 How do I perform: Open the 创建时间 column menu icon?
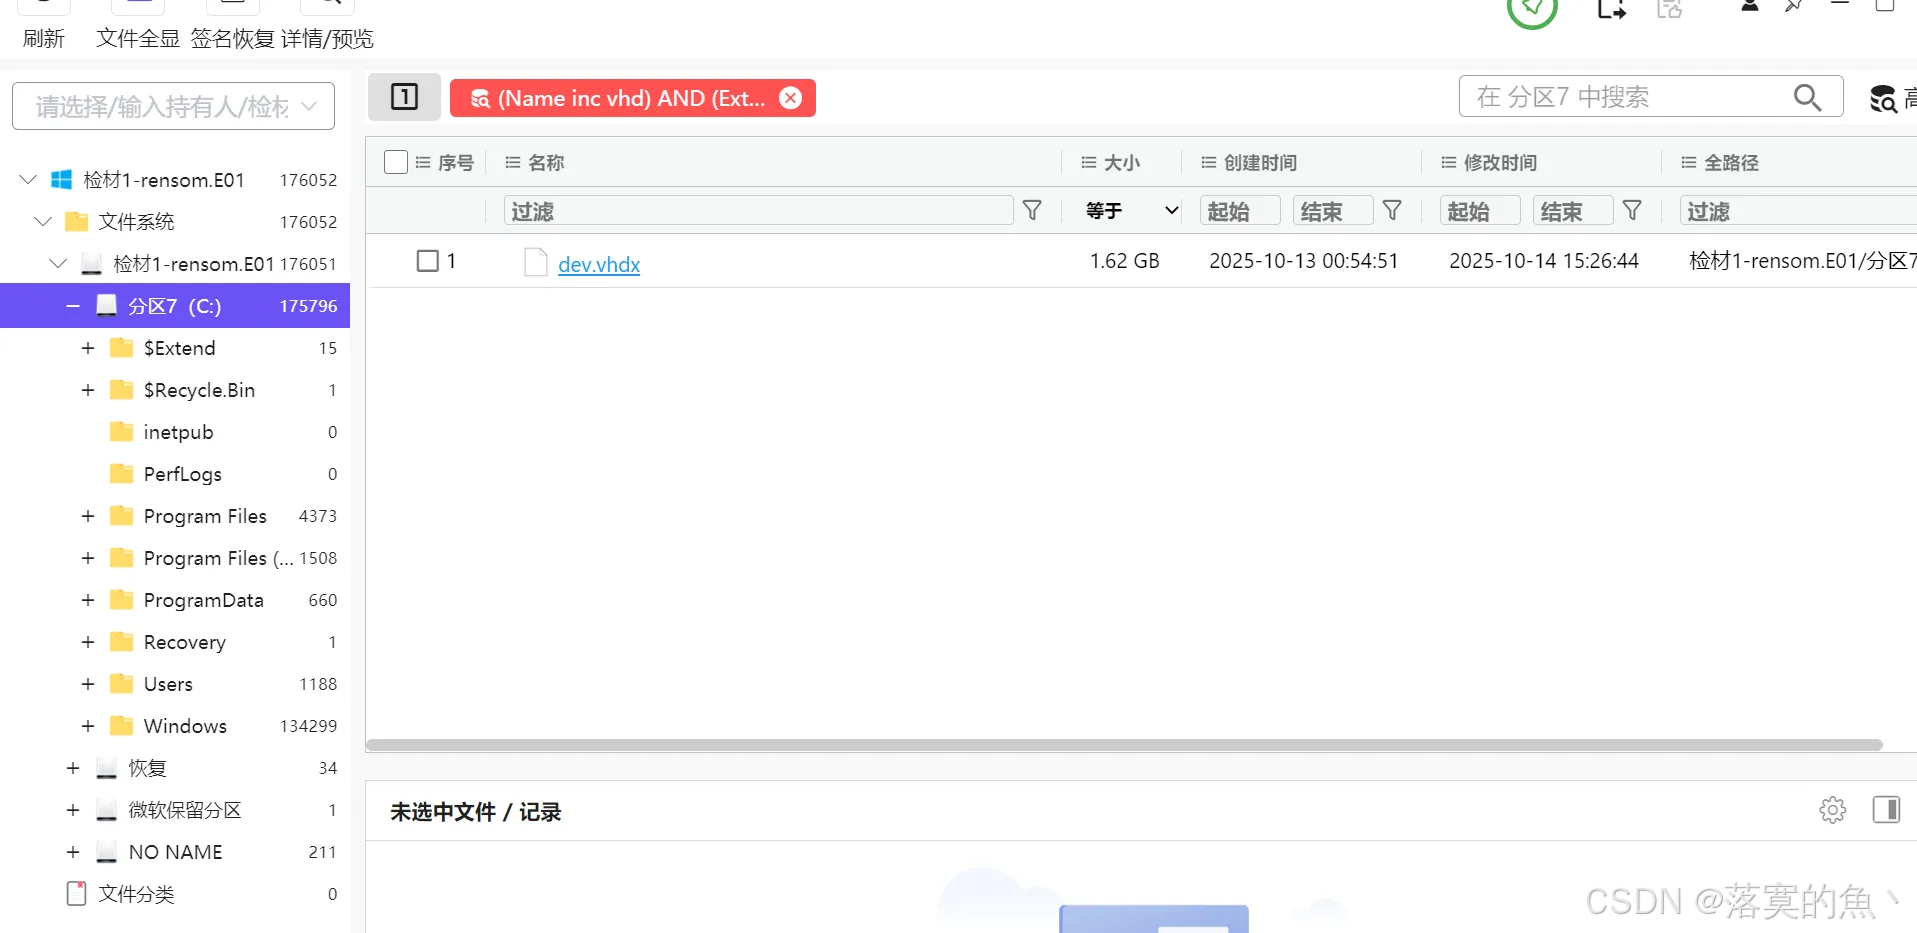click(x=1209, y=162)
